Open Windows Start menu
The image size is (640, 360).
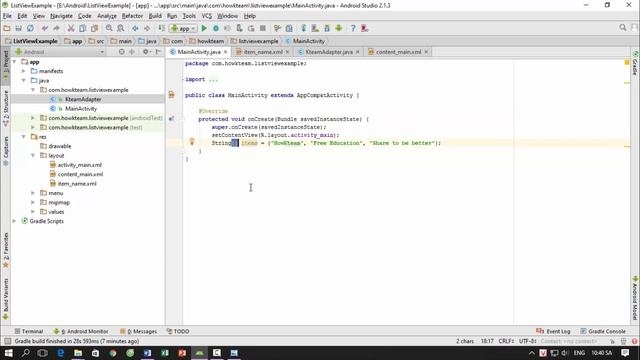[x=8, y=353]
